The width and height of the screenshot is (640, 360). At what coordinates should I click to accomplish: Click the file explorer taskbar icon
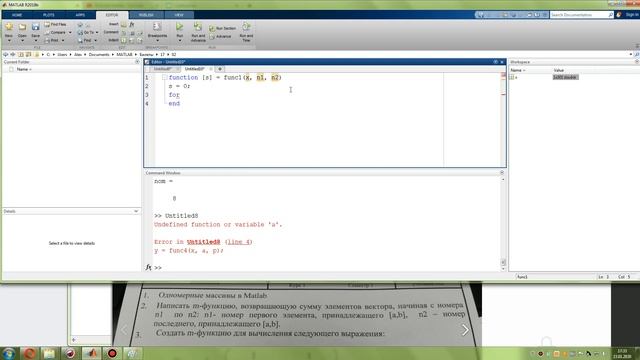click(49, 353)
